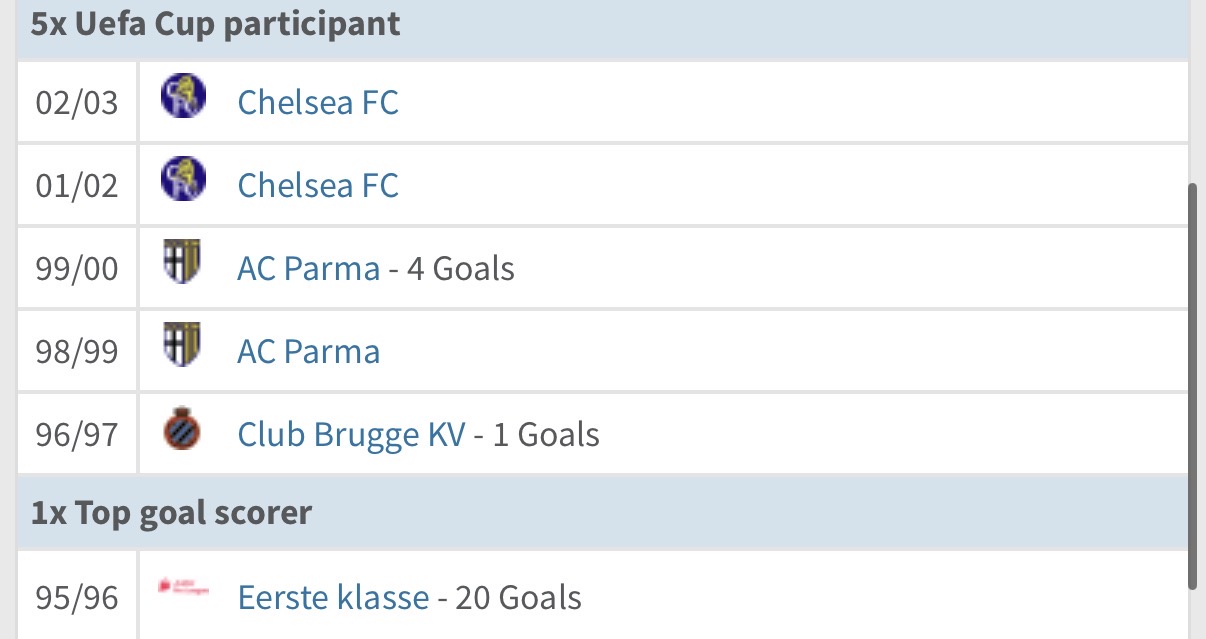Select the 99/00 season cell
Image resolution: width=1206 pixels, height=639 pixels.
click(x=77, y=268)
